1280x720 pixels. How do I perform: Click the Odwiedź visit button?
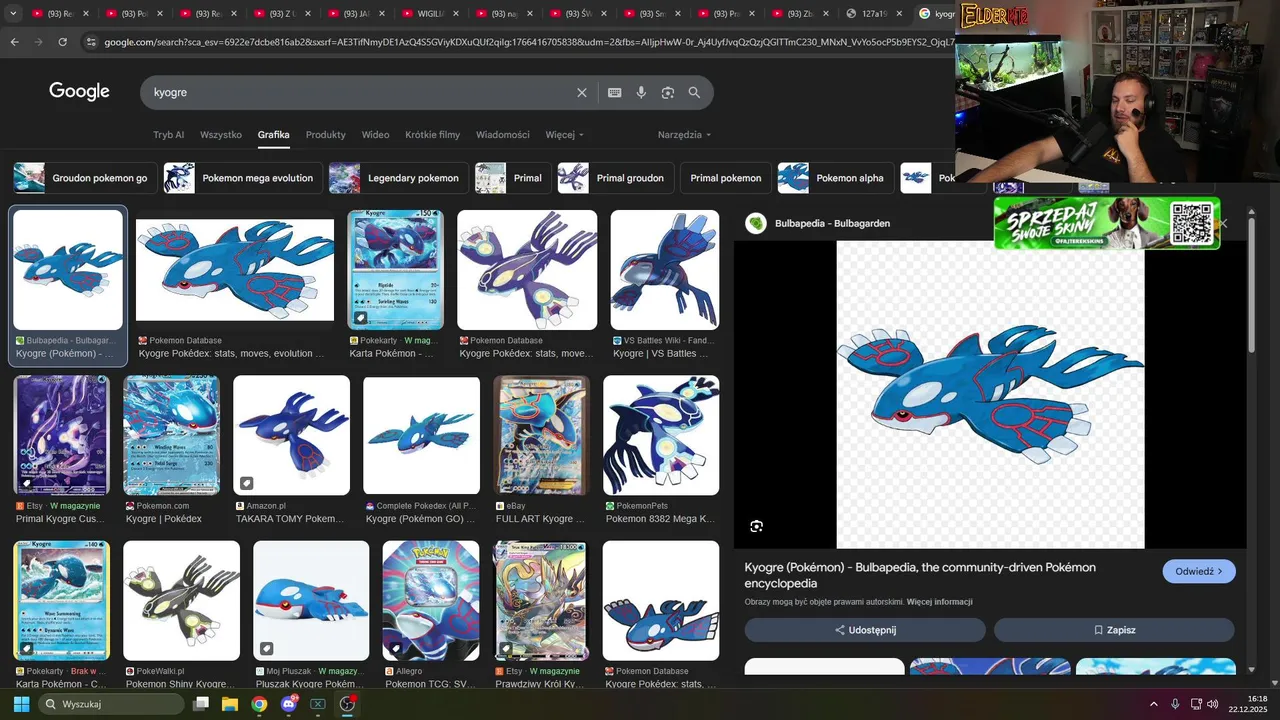(x=1199, y=572)
